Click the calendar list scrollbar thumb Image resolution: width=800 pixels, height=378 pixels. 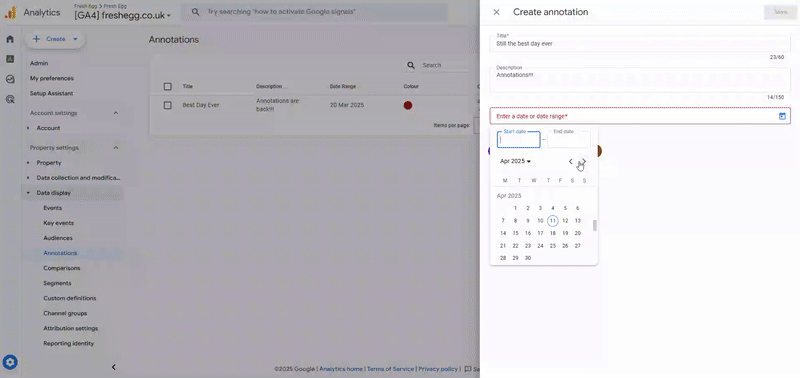click(x=594, y=225)
